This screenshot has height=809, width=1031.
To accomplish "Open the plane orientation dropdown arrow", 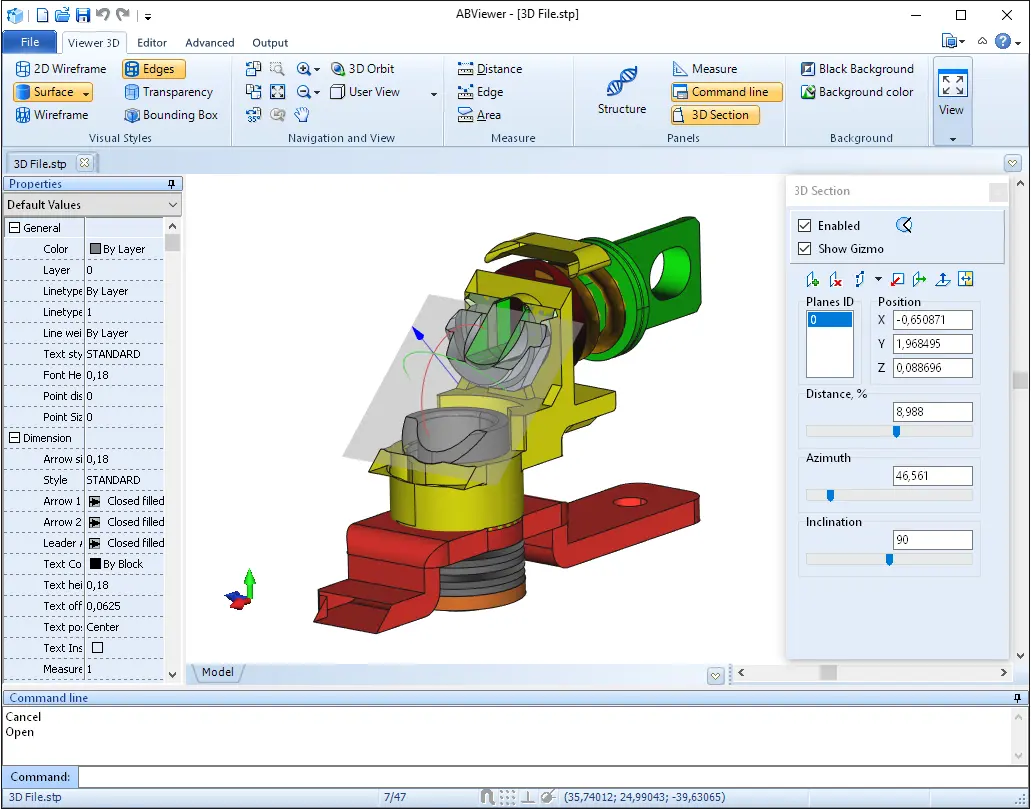I will coord(878,280).
